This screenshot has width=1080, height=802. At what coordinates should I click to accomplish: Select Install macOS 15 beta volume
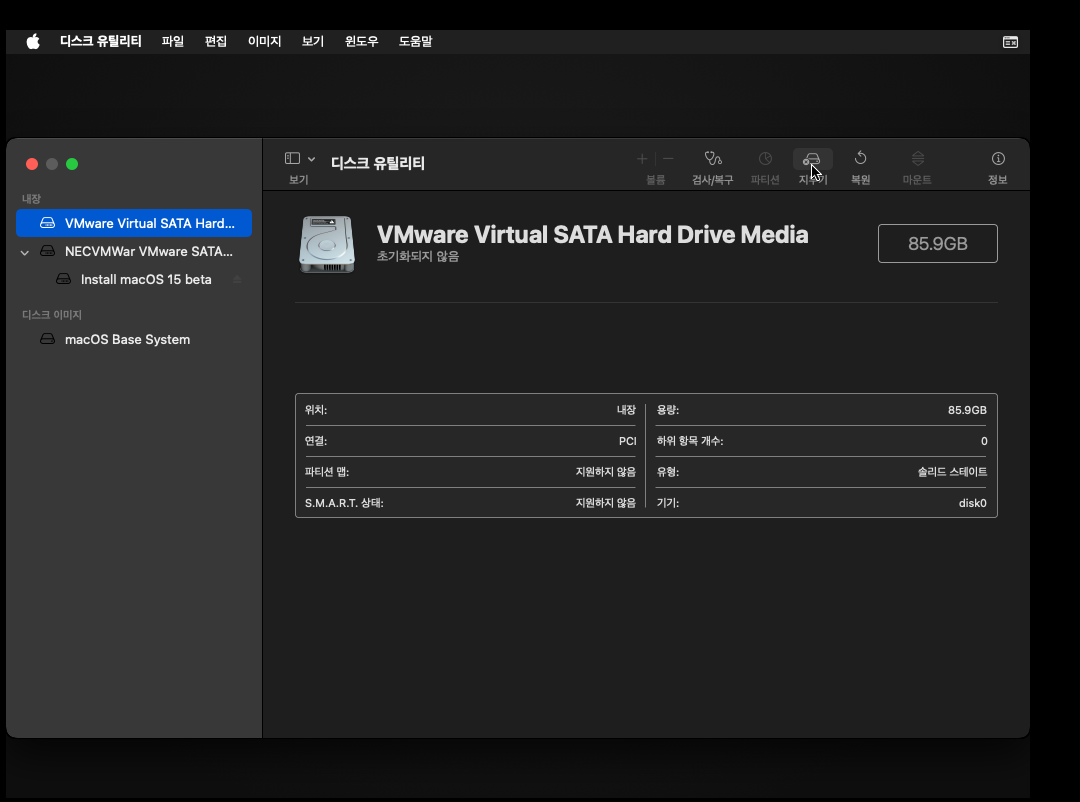click(x=134, y=279)
